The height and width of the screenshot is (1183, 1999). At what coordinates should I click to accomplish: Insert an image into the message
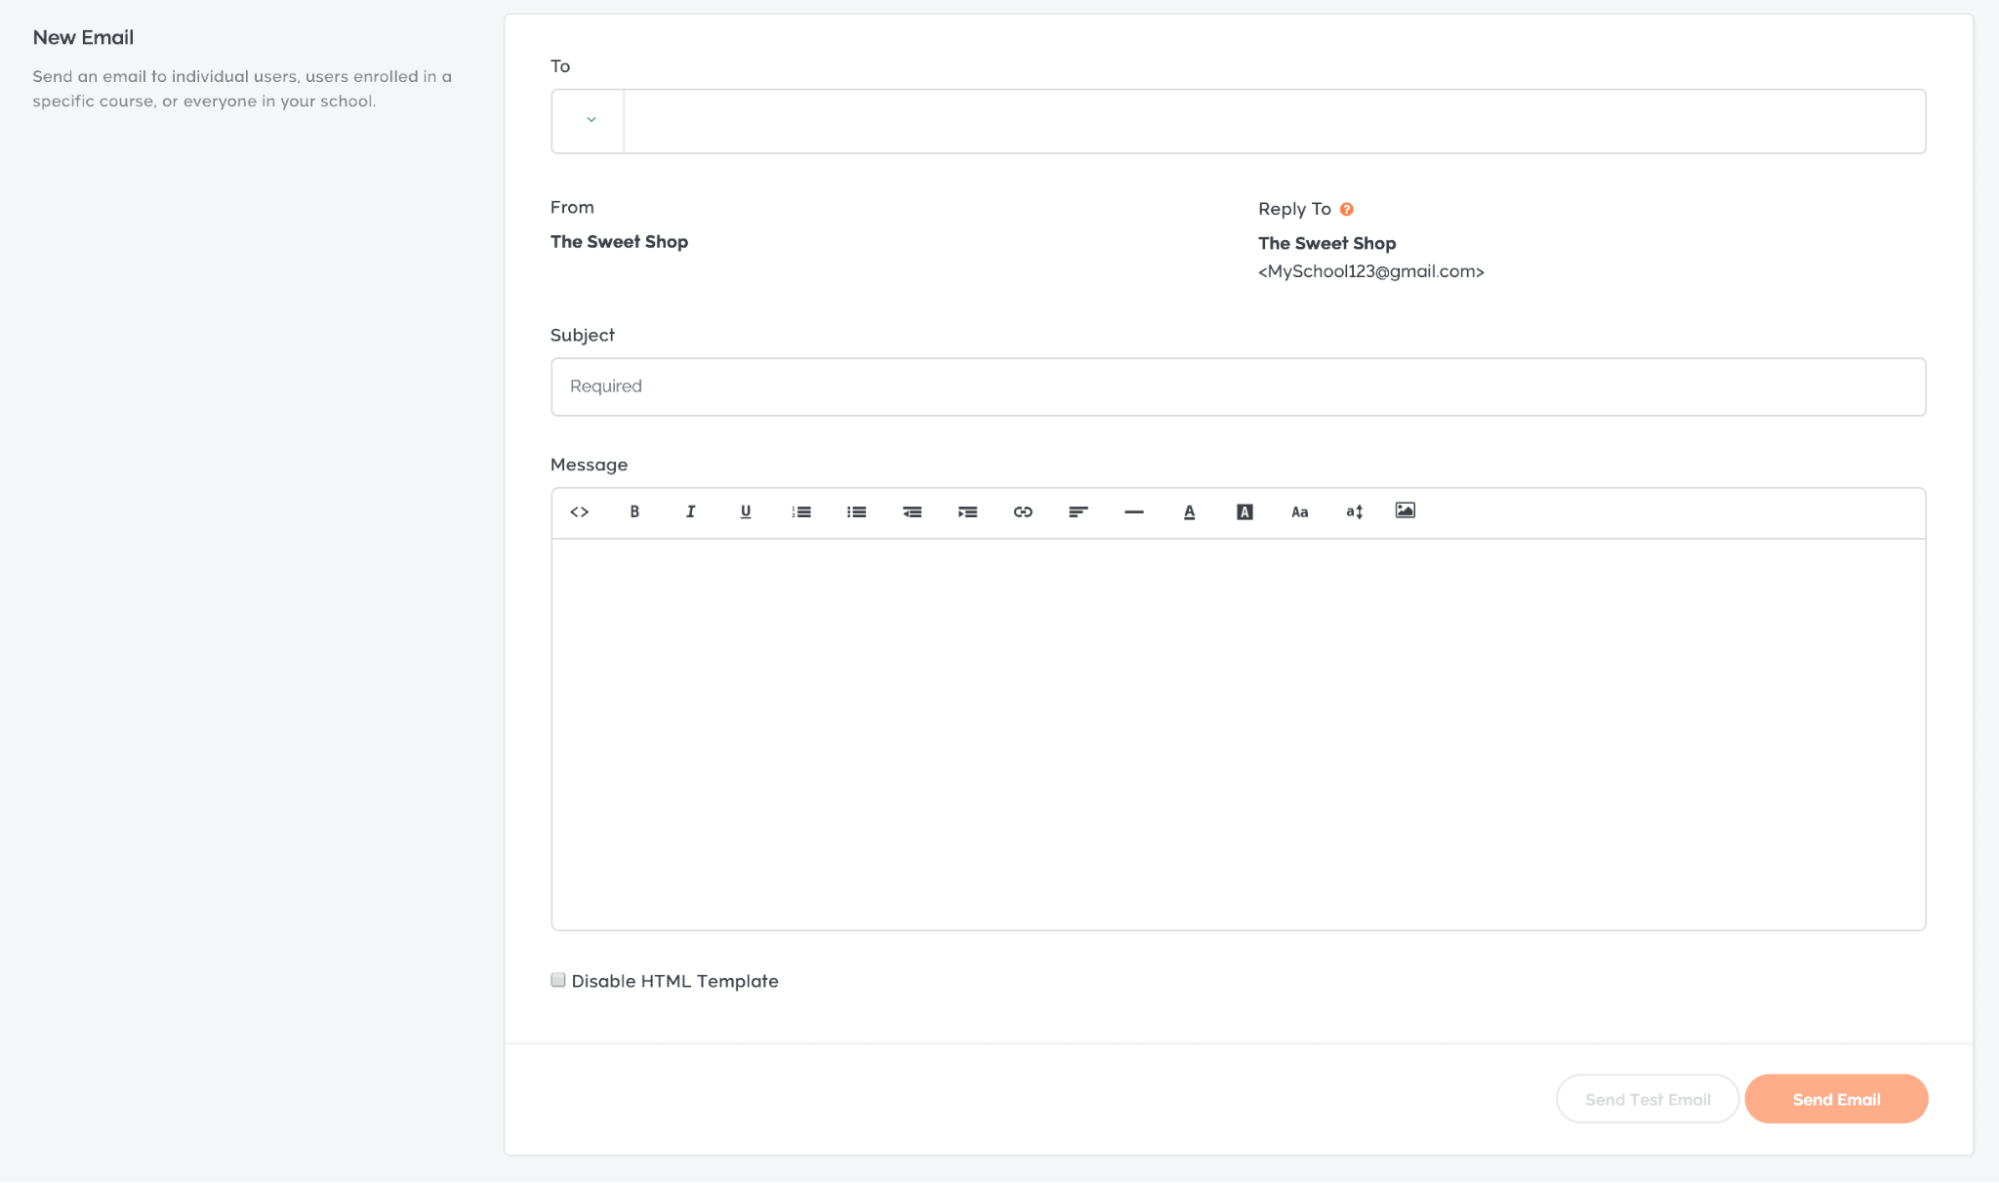click(1405, 511)
